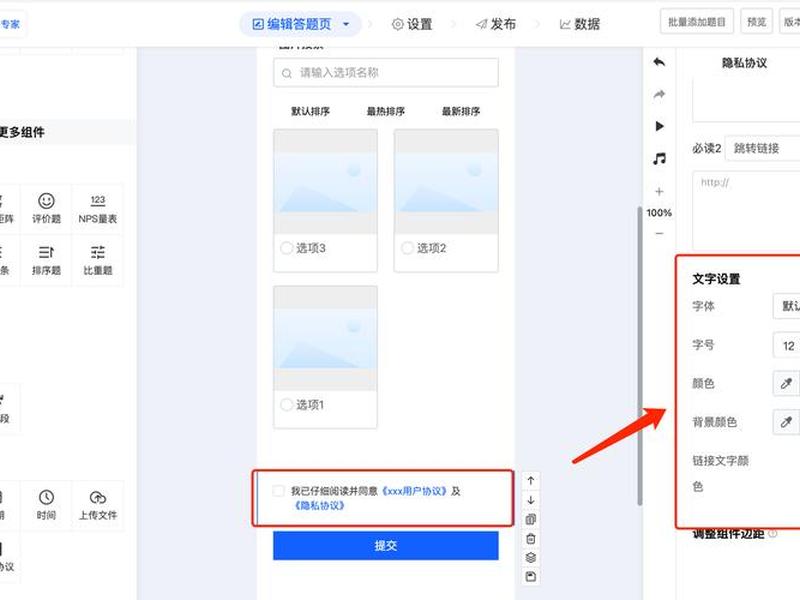
Task: Click the 字号 size field showing 12
Action: coord(786,346)
